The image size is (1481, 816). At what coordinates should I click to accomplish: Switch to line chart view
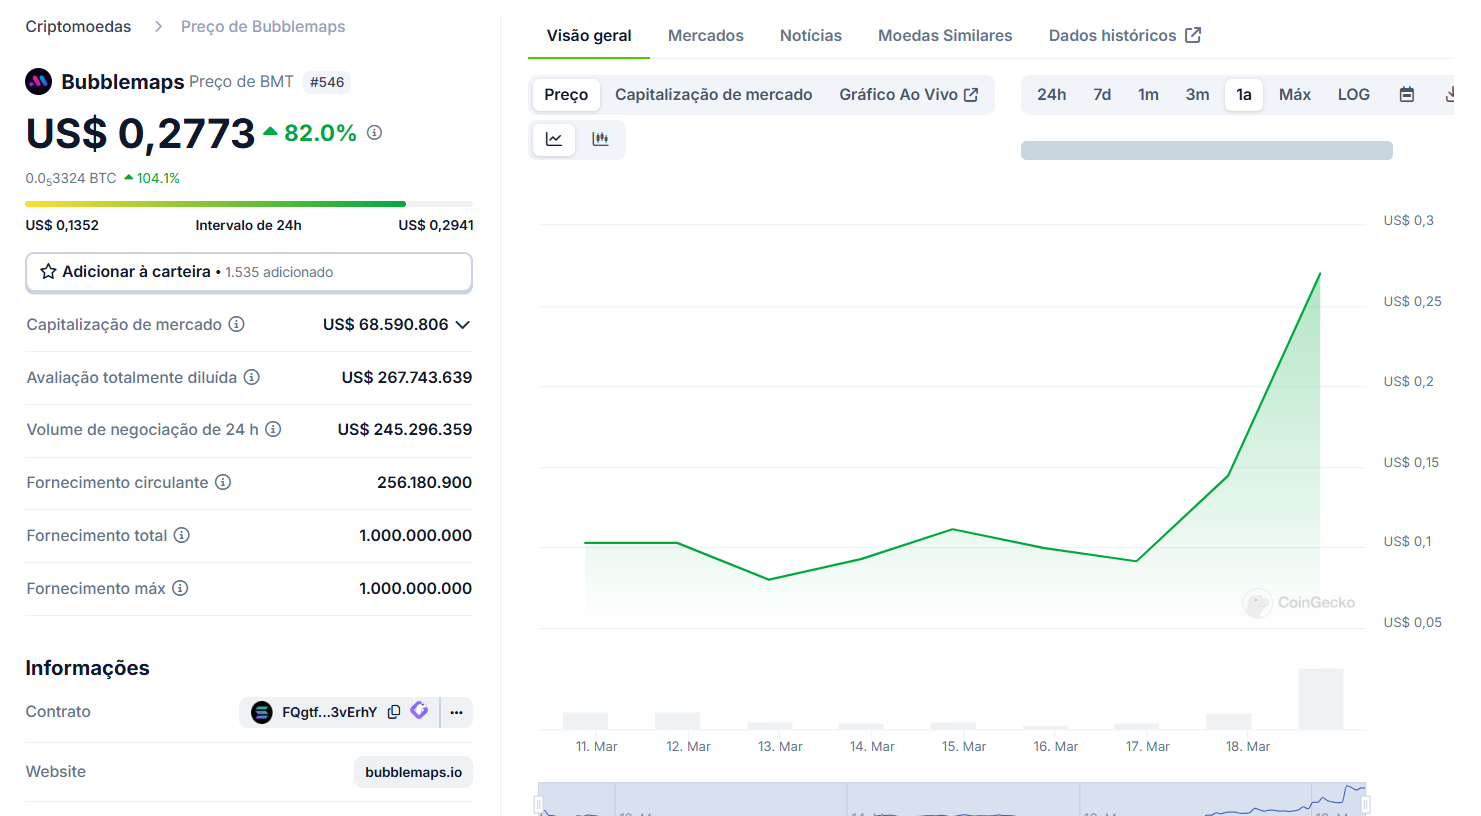tap(554, 139)
